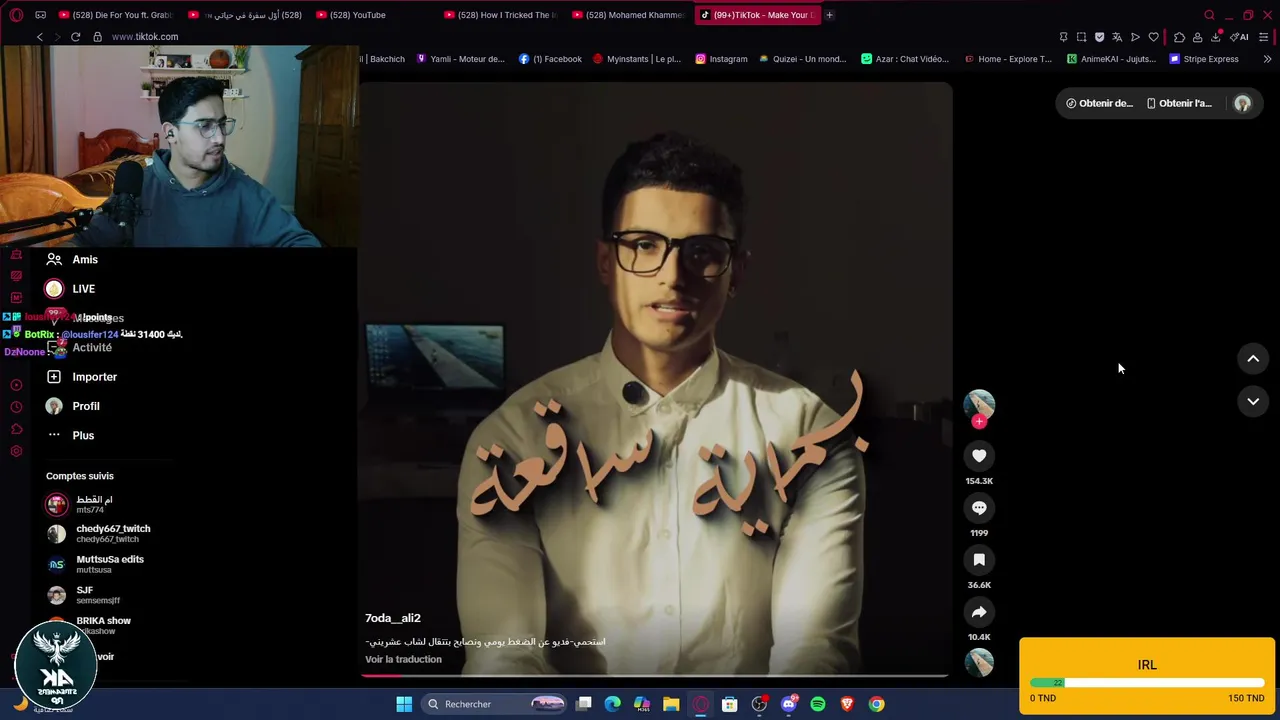Share the video using arrow icon
1280x720 pixels.
click(979, 612)
